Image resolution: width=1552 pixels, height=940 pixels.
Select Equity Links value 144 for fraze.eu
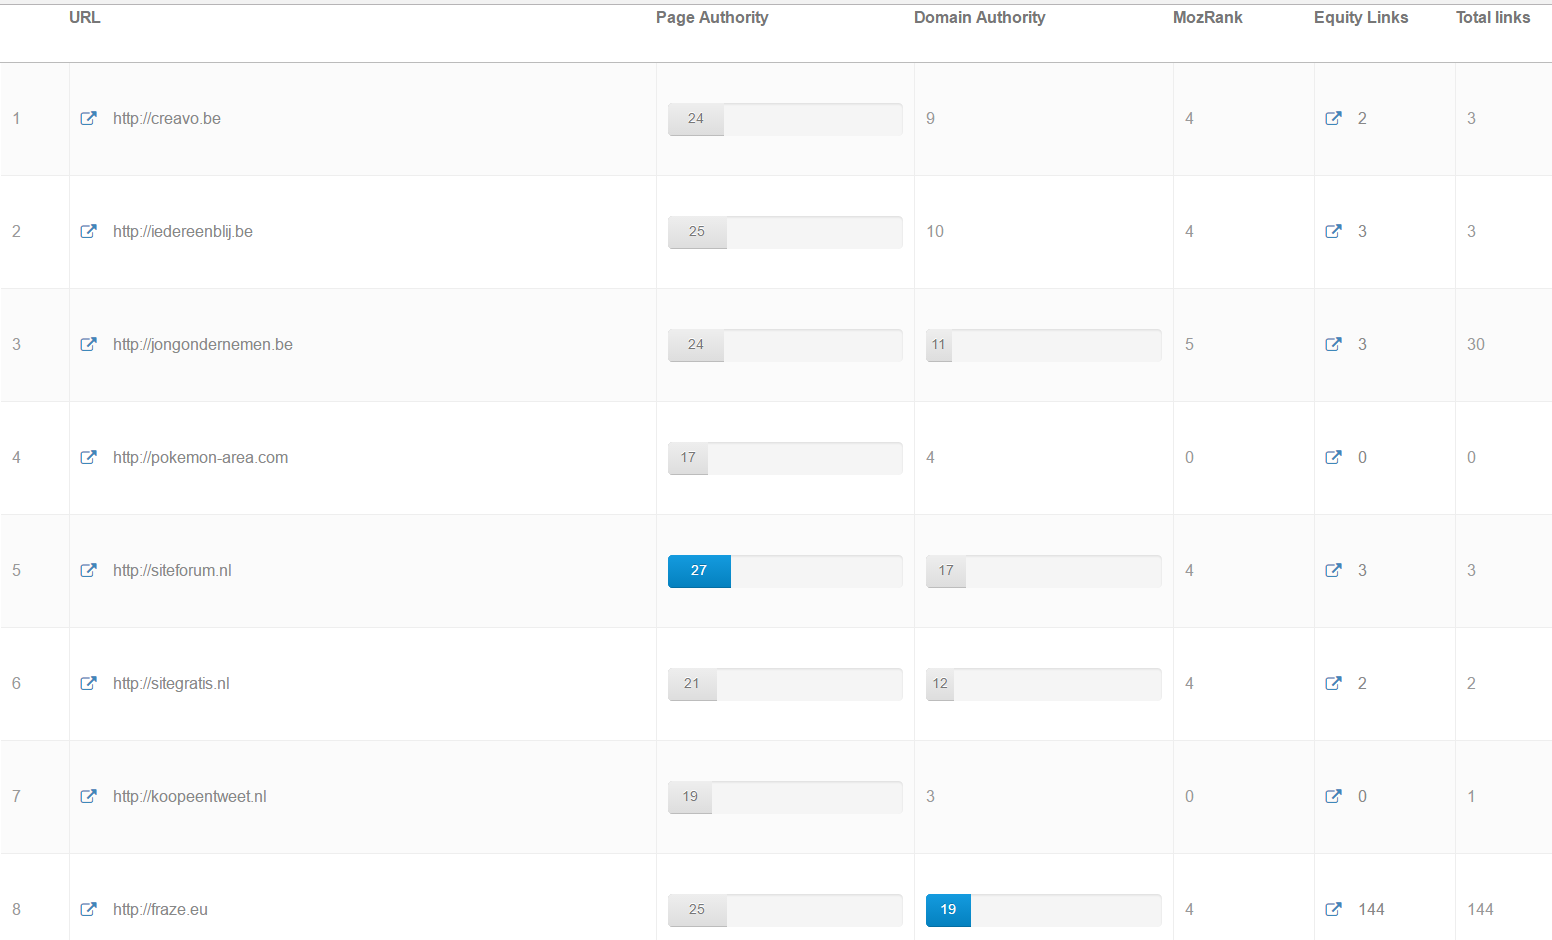[x=1371, y=909]
